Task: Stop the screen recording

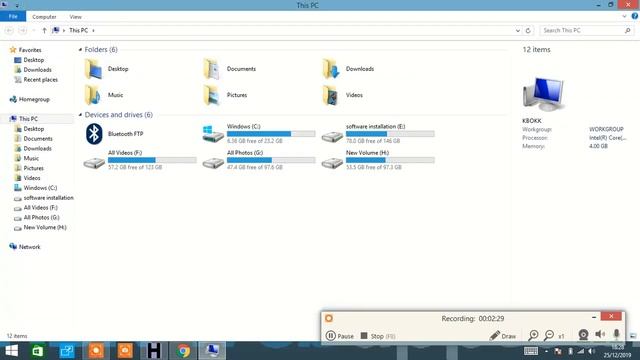Action: [x=378, y=336]
